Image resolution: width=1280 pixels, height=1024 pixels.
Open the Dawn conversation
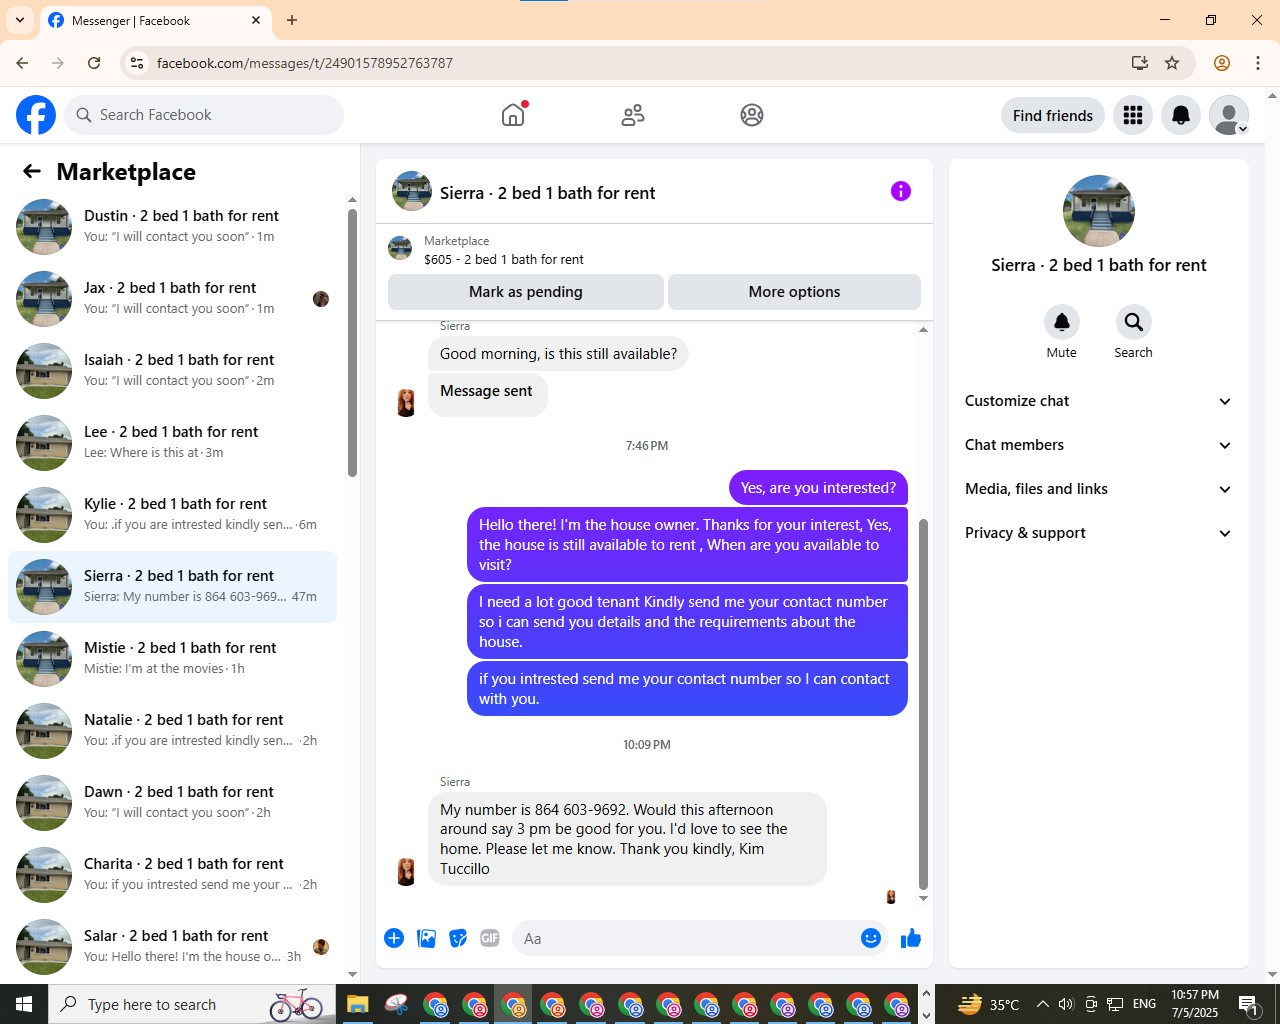172,803
